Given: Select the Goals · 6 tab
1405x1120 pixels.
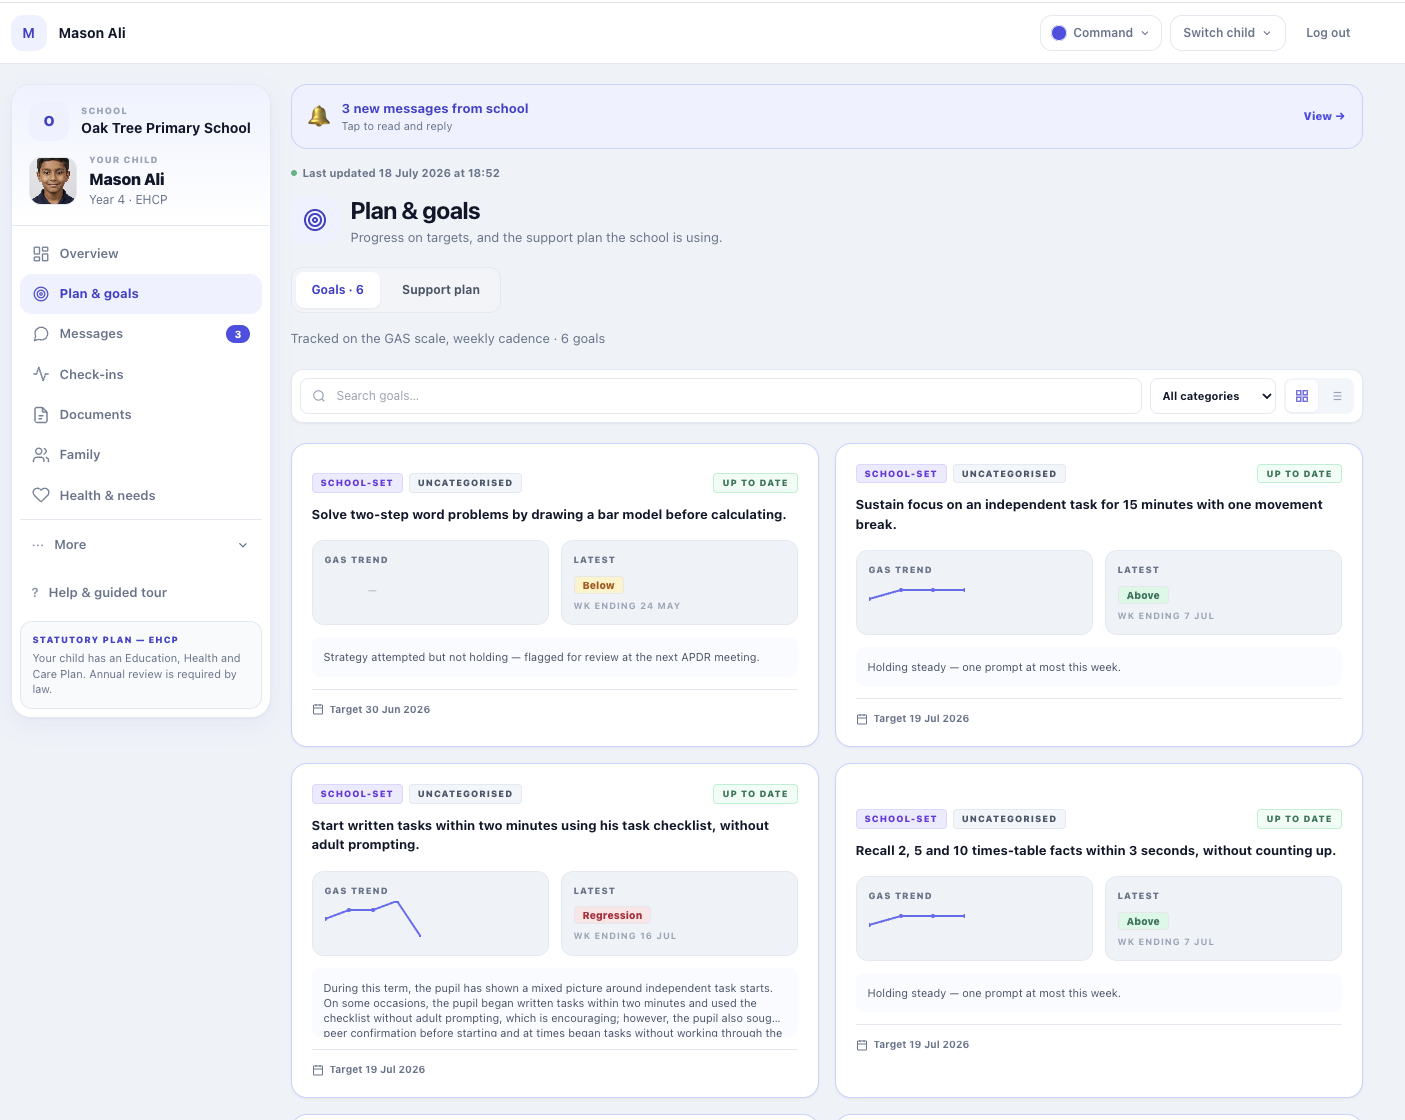Looking at the screenshot, I should [338, 290].
